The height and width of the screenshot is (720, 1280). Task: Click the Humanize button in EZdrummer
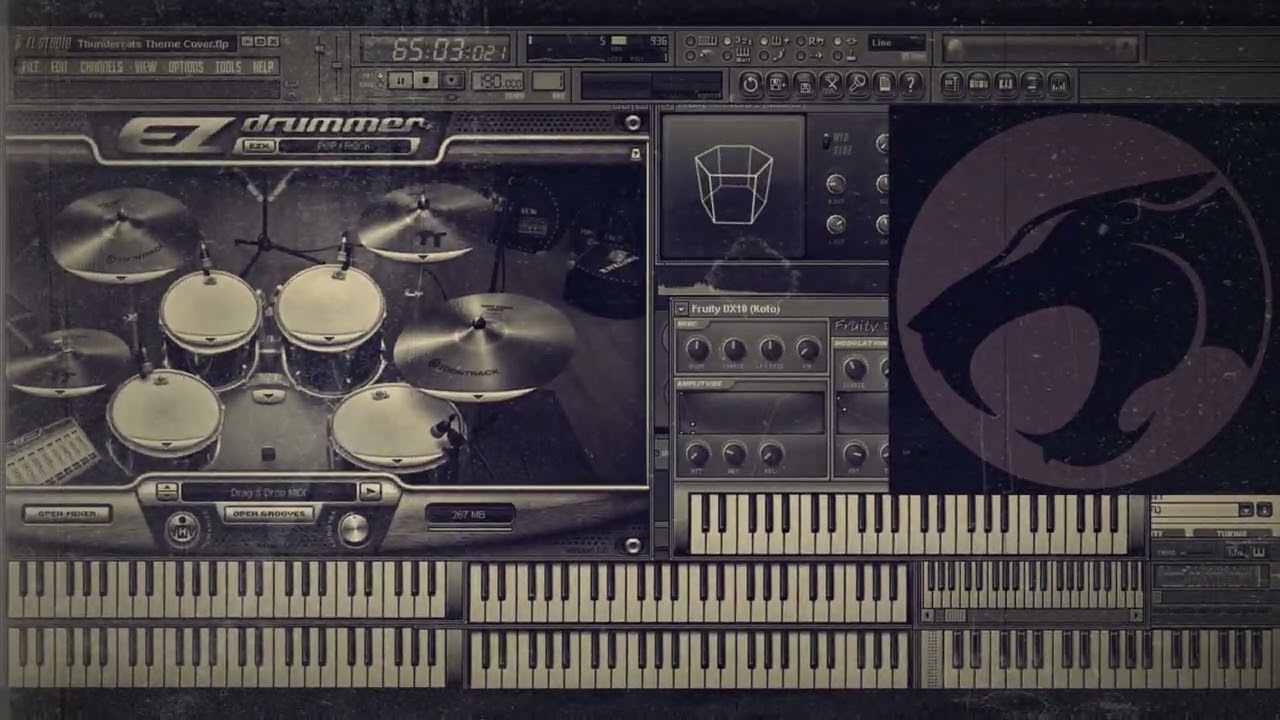(x=182, y=527)
